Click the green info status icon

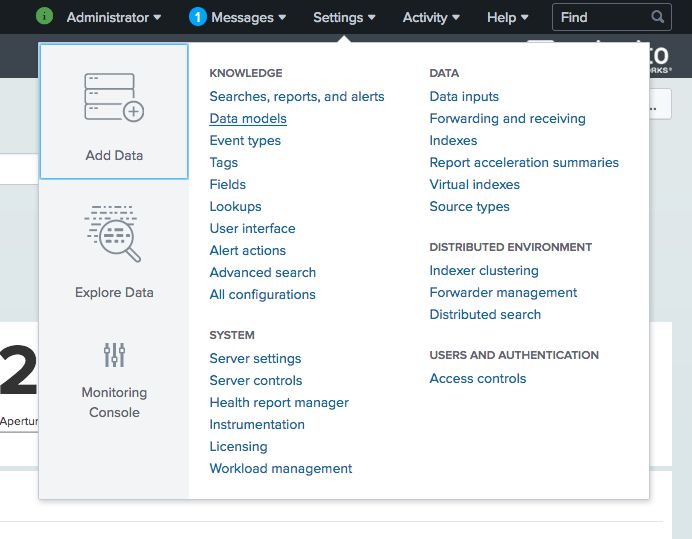44,16
